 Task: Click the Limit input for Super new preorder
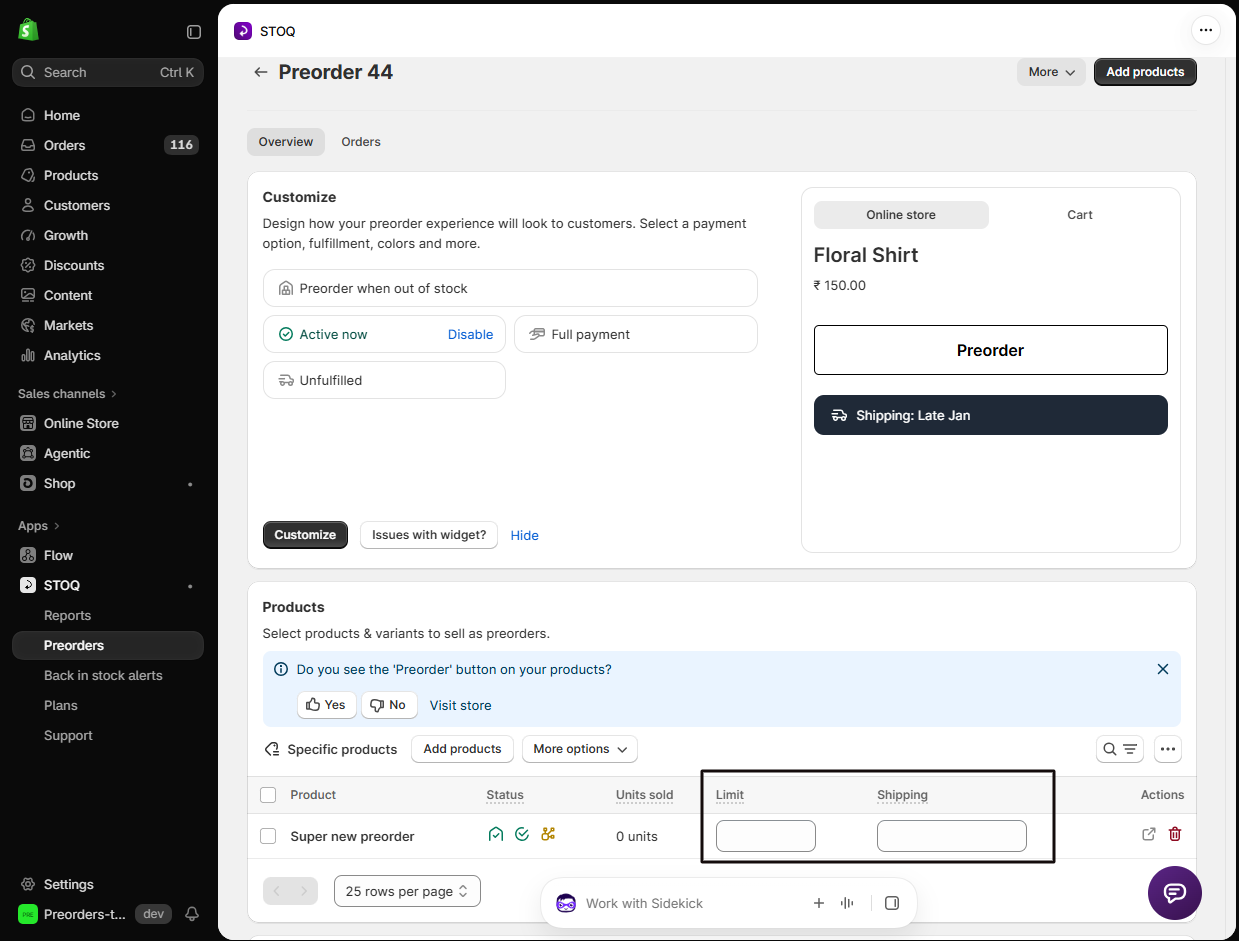pos(766,836)
